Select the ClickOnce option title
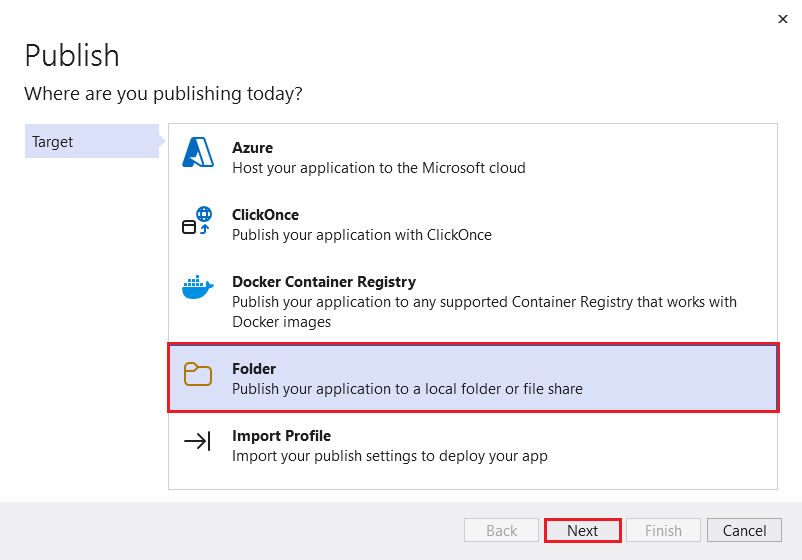Viewport: 802px width, 560px height. (x=265, y=215)
